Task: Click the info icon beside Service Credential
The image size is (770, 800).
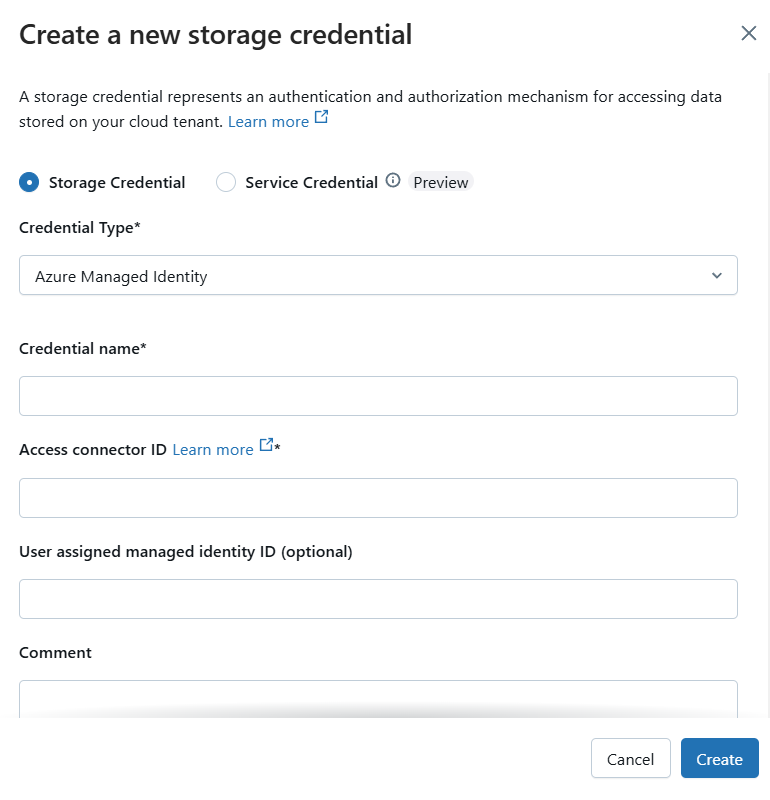Action: tap(393, 181)
